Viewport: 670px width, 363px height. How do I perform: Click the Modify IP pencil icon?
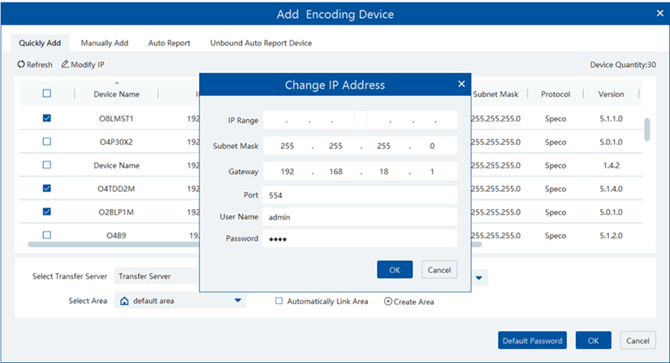pyautogui.click(x=65, y=64)
